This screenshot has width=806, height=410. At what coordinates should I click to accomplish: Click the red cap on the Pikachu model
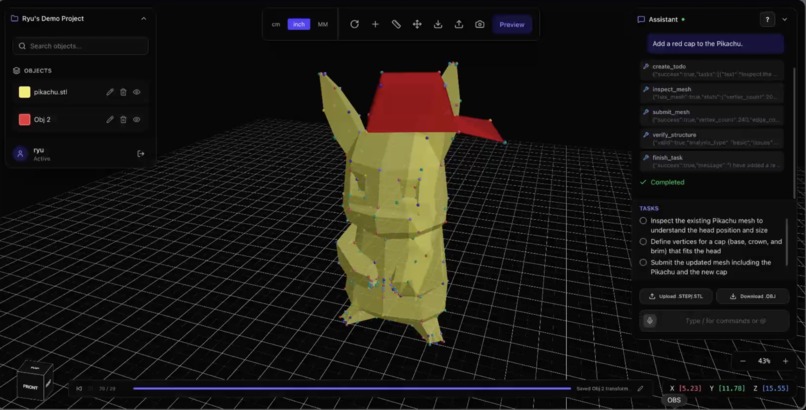click(411, 103)
